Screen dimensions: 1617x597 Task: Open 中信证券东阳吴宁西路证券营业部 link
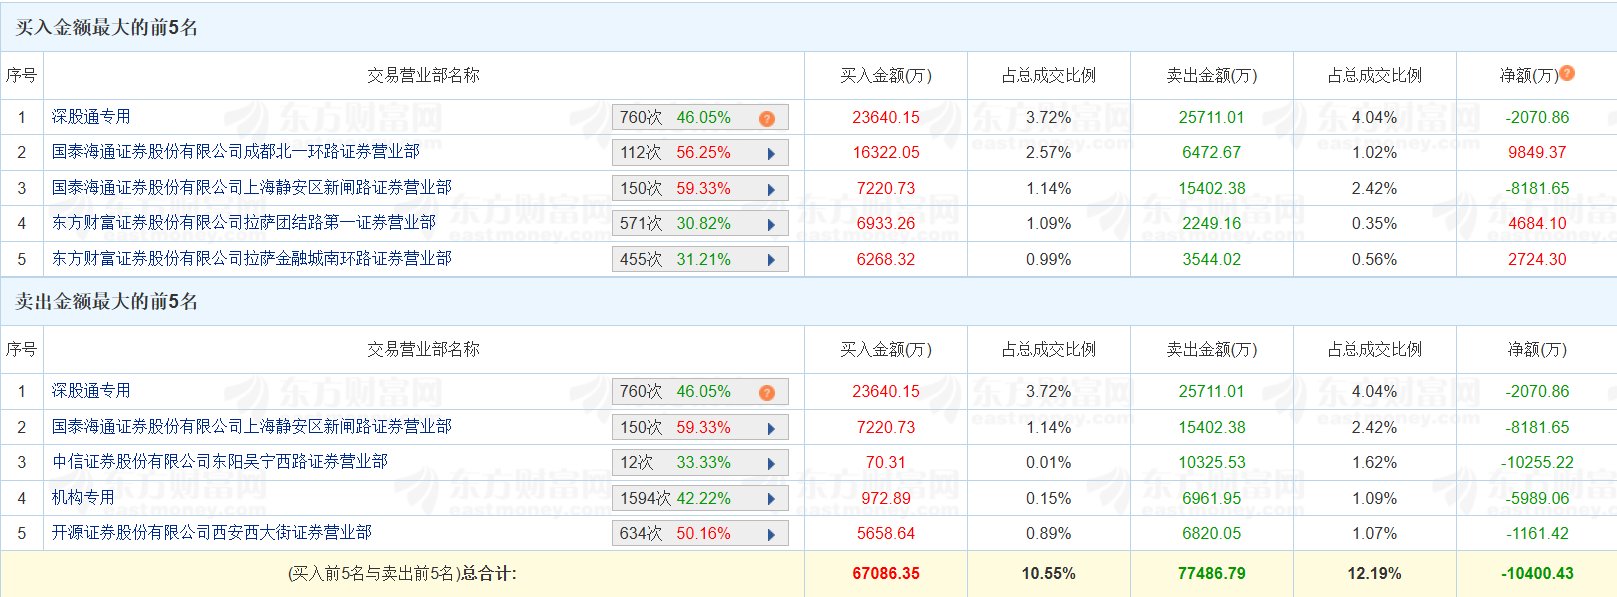(219, 462)
